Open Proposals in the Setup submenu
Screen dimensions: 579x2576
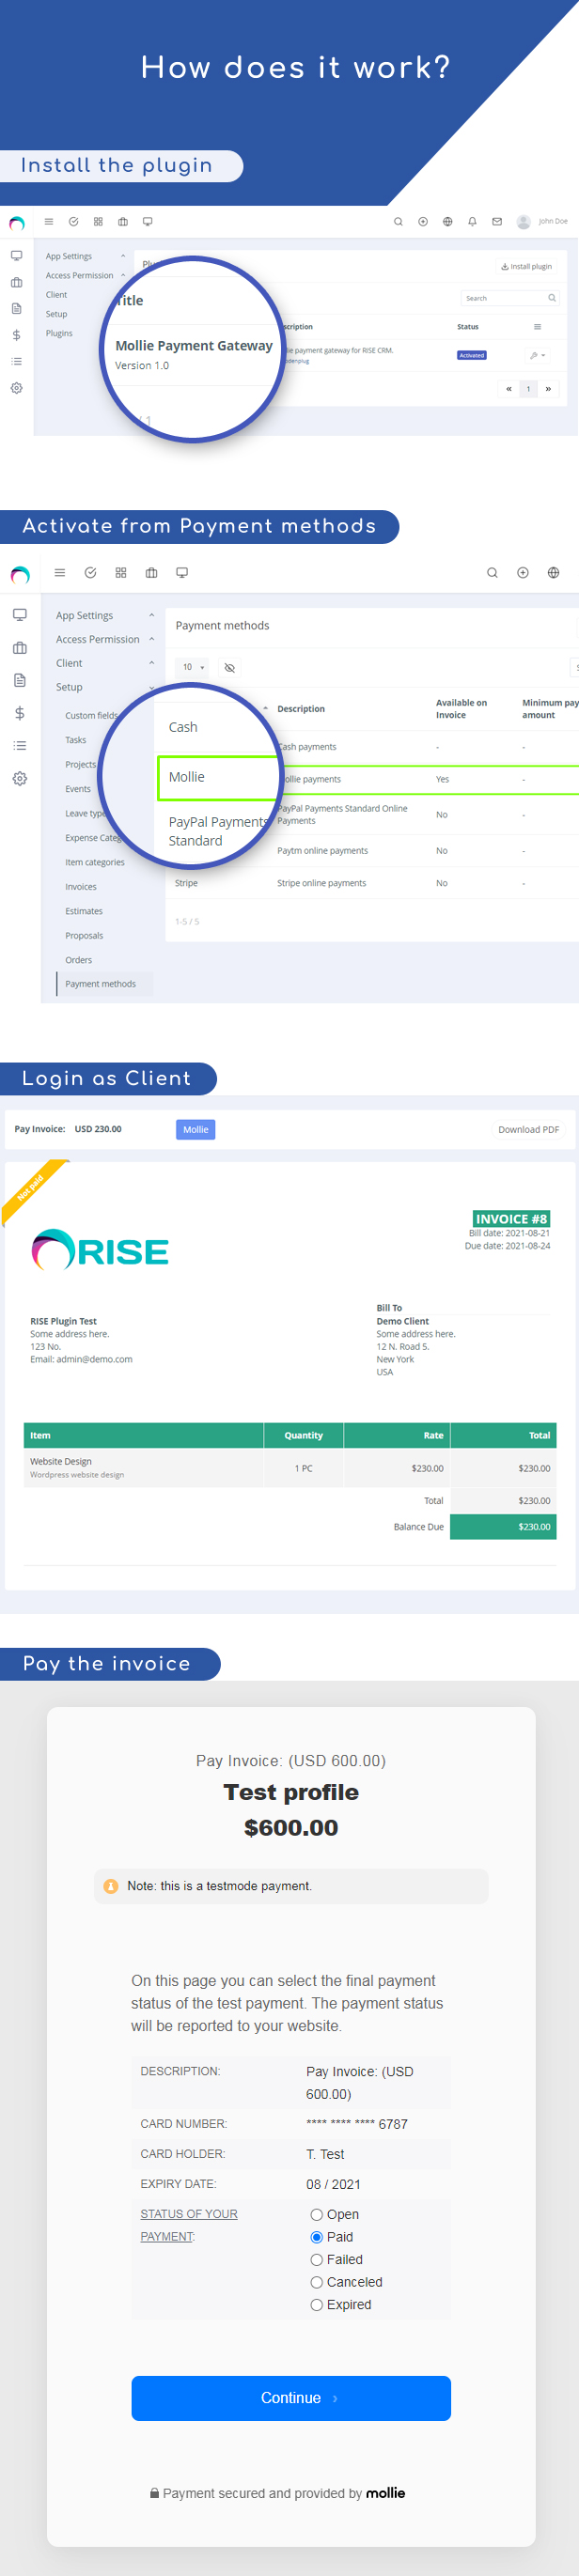point(84,936)
